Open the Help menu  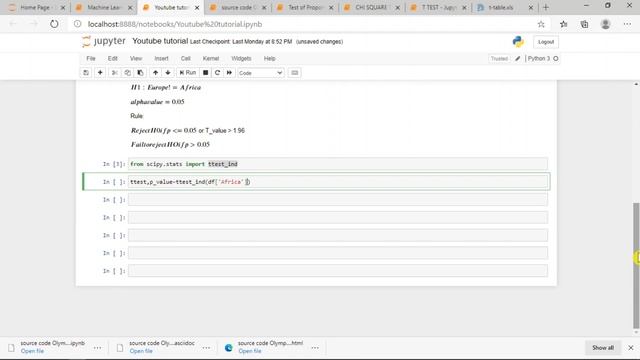(x=269, y=58)
